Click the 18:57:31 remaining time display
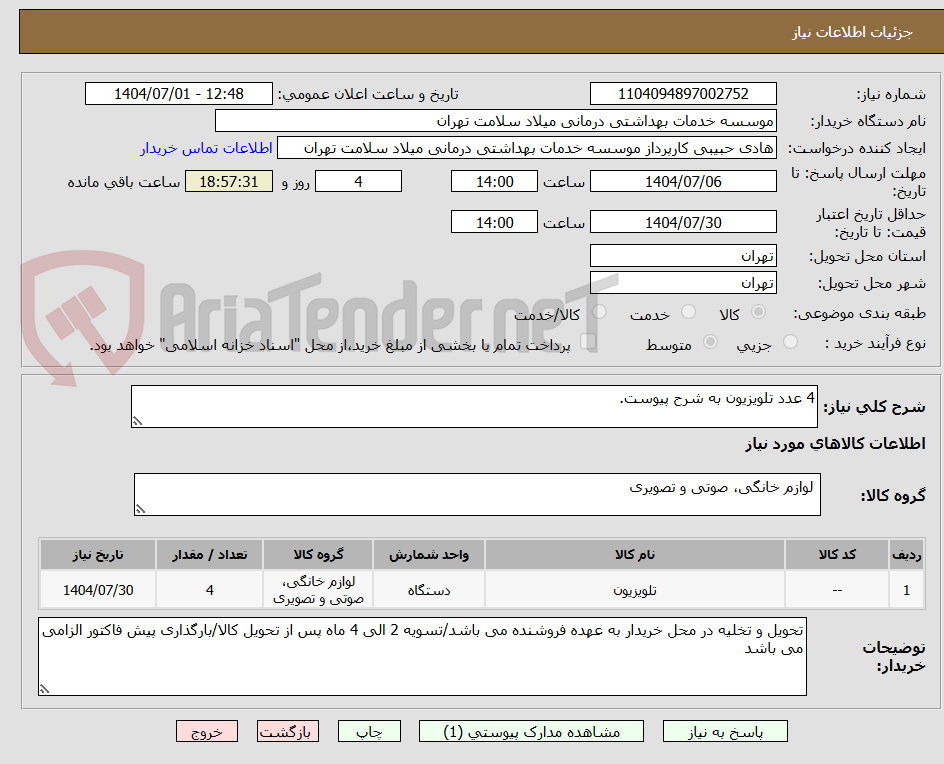The width and height of the screenshot is (944, 764). (228, 181)
